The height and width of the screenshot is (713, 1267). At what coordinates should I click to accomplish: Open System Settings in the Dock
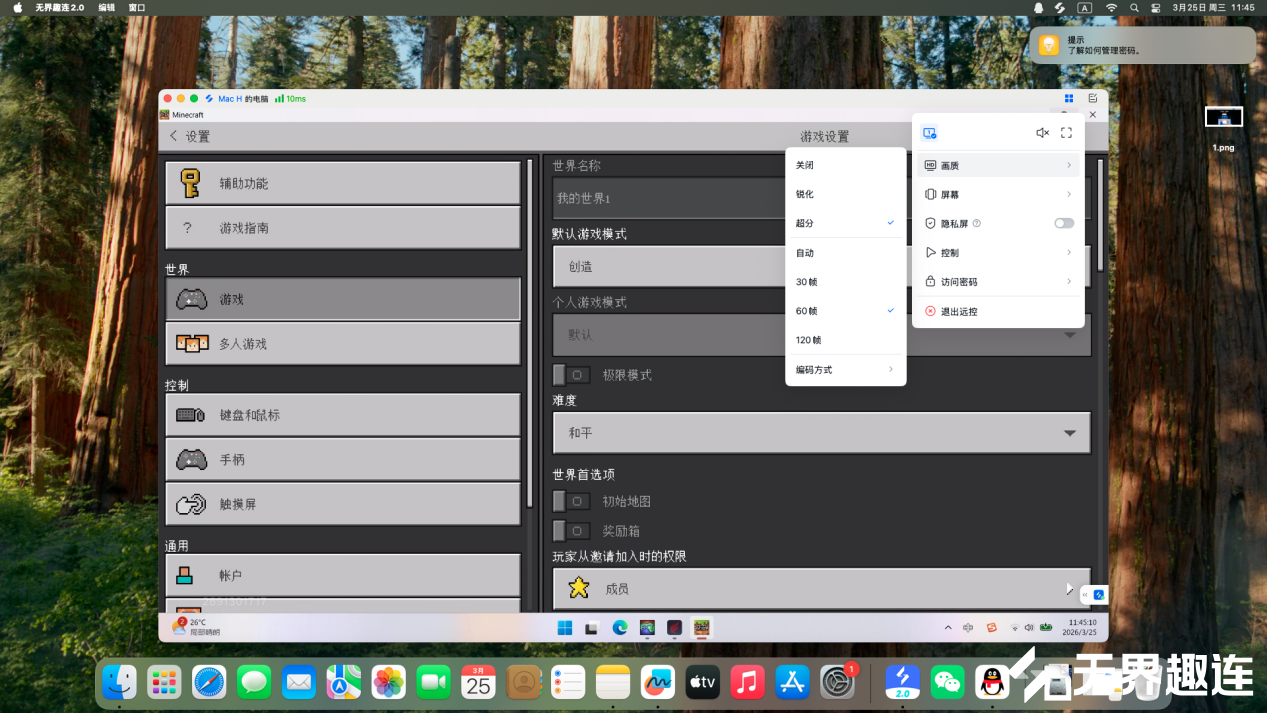click(x=837, y=682)
